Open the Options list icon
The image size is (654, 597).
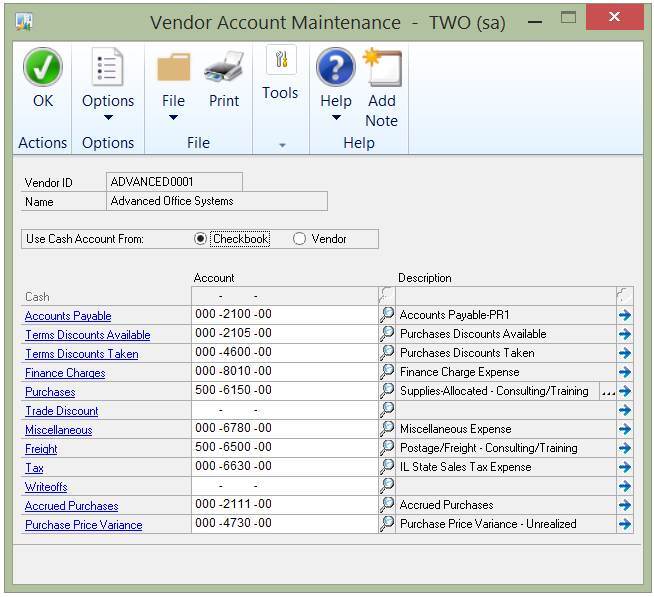click(x=108, y=67)
